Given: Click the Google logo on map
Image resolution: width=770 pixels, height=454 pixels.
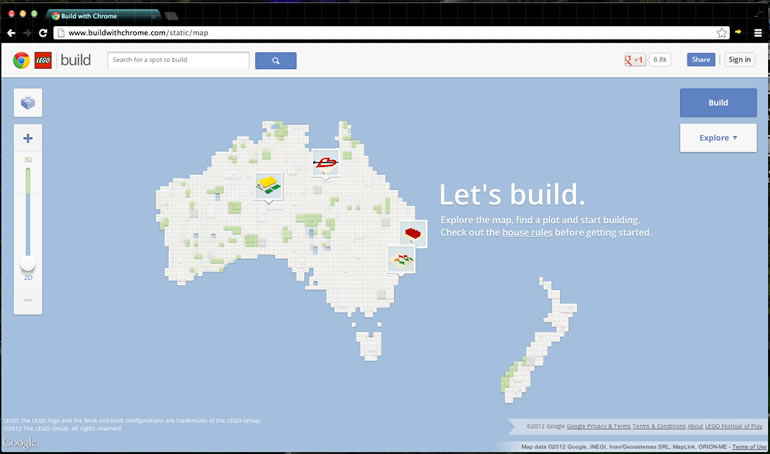Looking at the screenshot, I should (20, 443).
